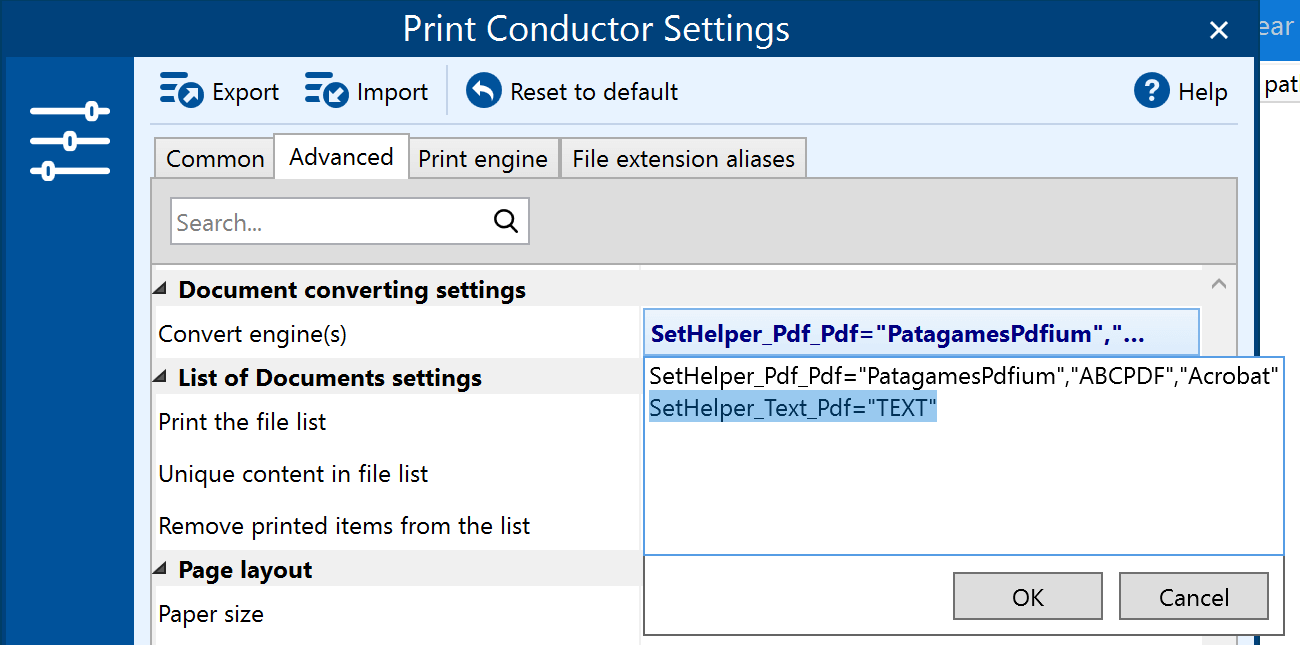Open the Print engine tab
Screen dimensions: 1300x645
(482, 159)
